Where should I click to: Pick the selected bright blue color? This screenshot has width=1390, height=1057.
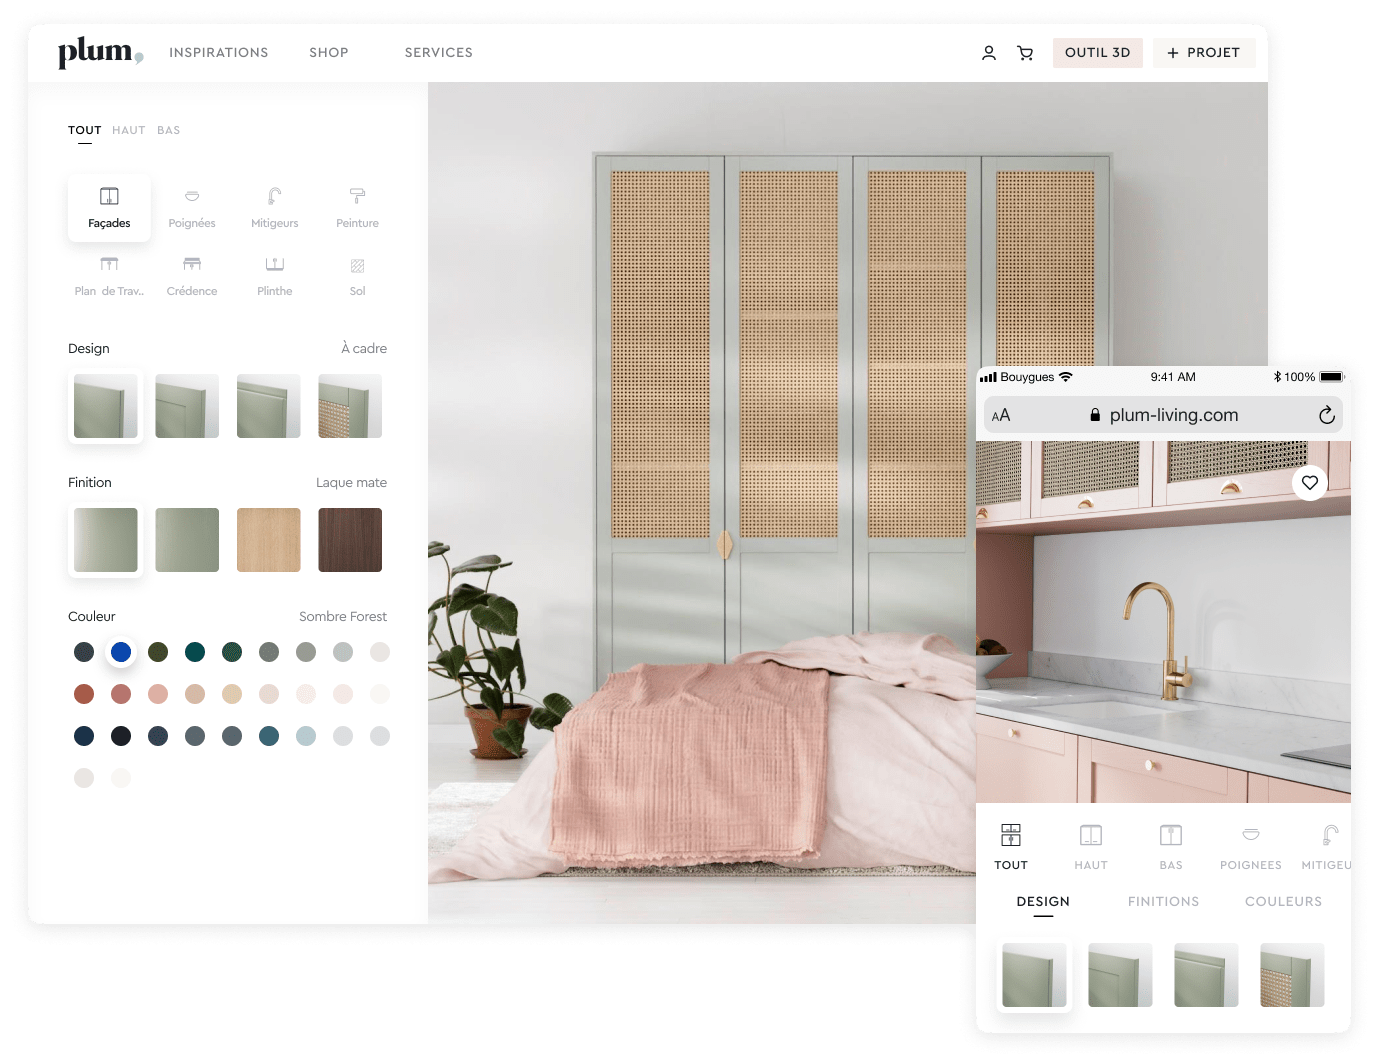(121, 652)
